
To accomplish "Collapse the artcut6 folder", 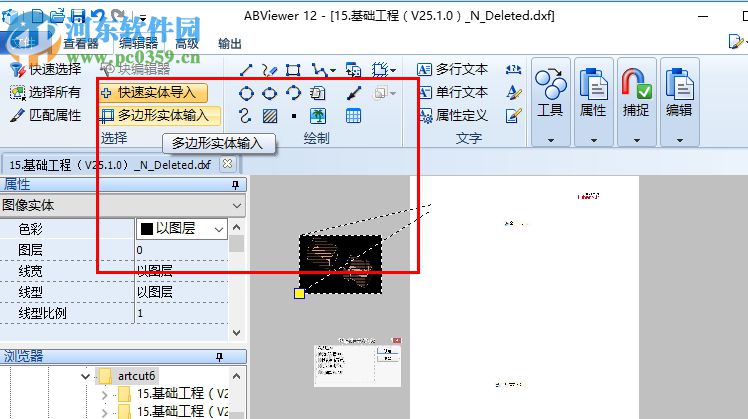I will point(85,377).
